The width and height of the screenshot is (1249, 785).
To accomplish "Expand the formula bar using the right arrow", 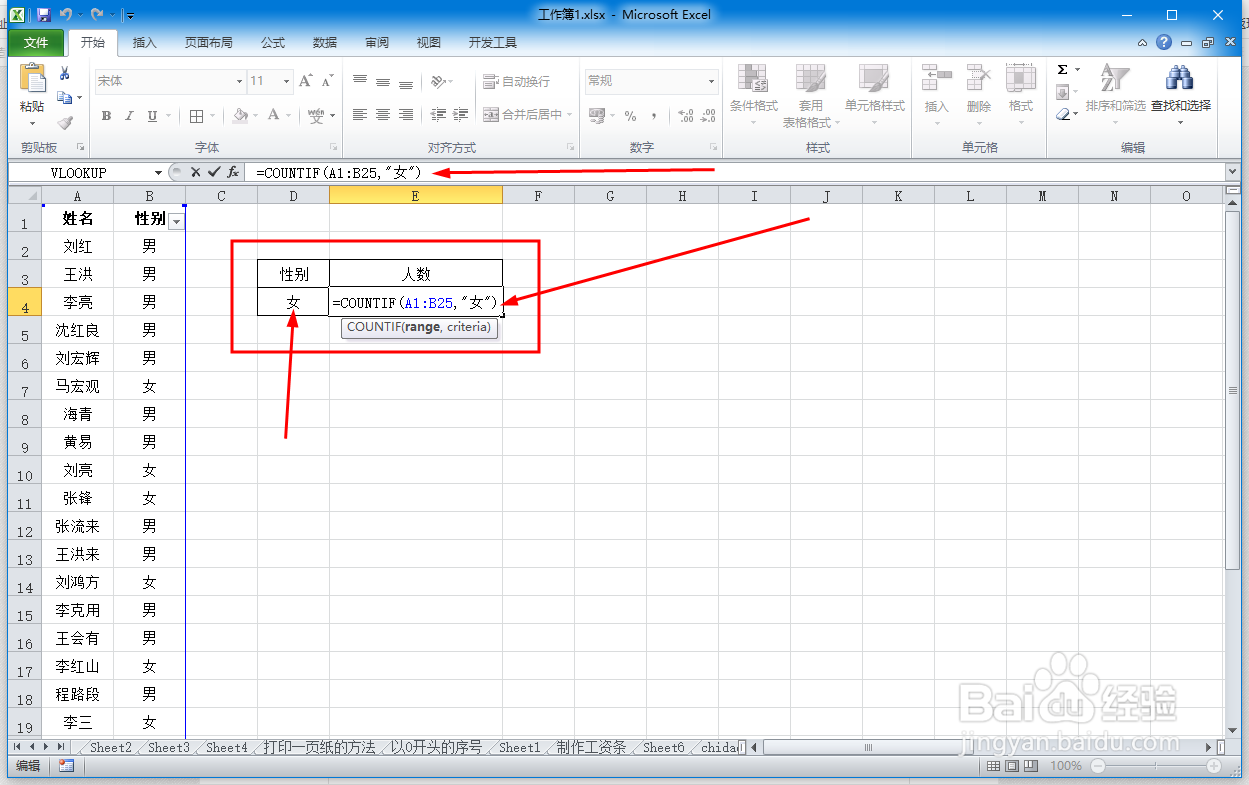I will coord(1232,173).
